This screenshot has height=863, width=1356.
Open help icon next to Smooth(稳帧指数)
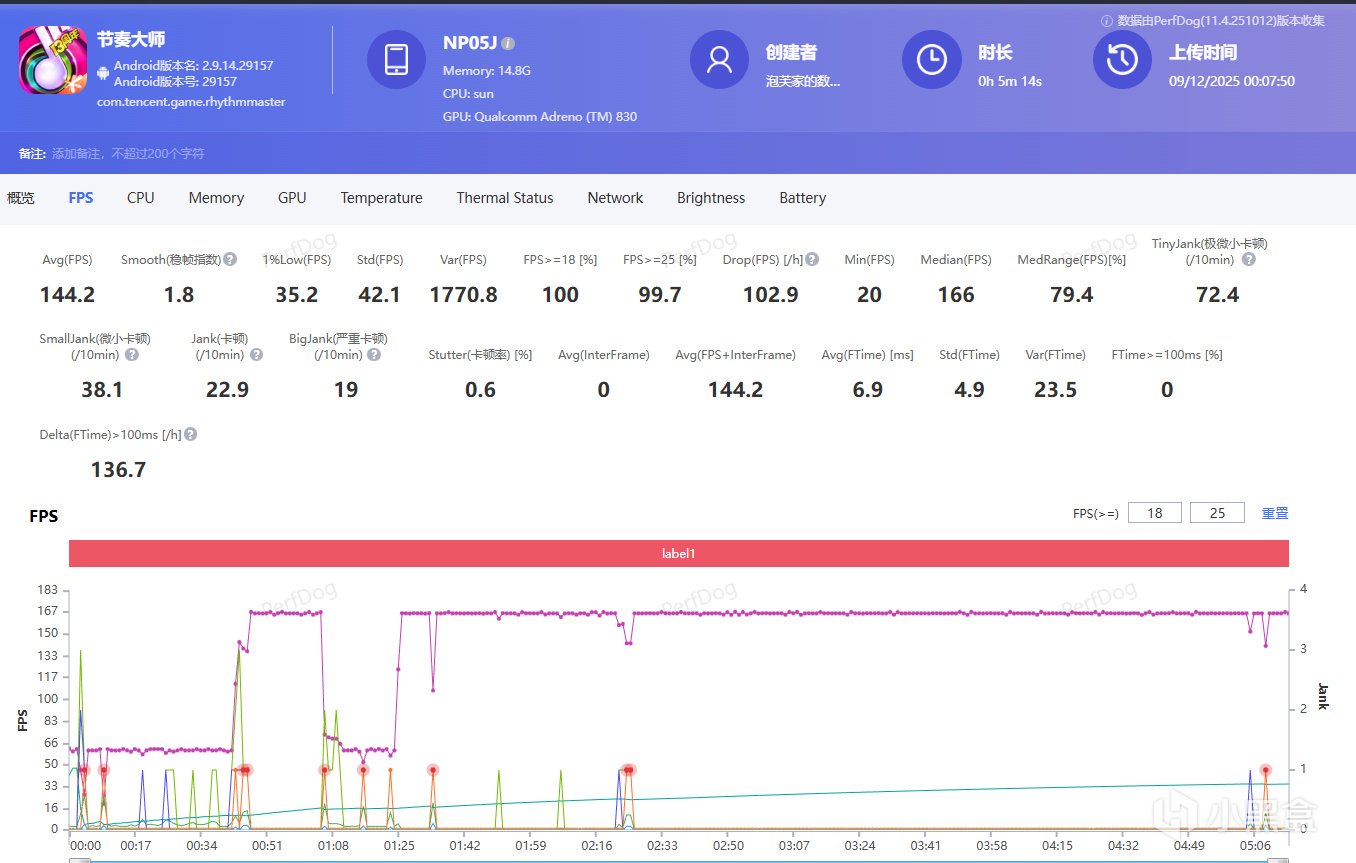coord(230,260)
